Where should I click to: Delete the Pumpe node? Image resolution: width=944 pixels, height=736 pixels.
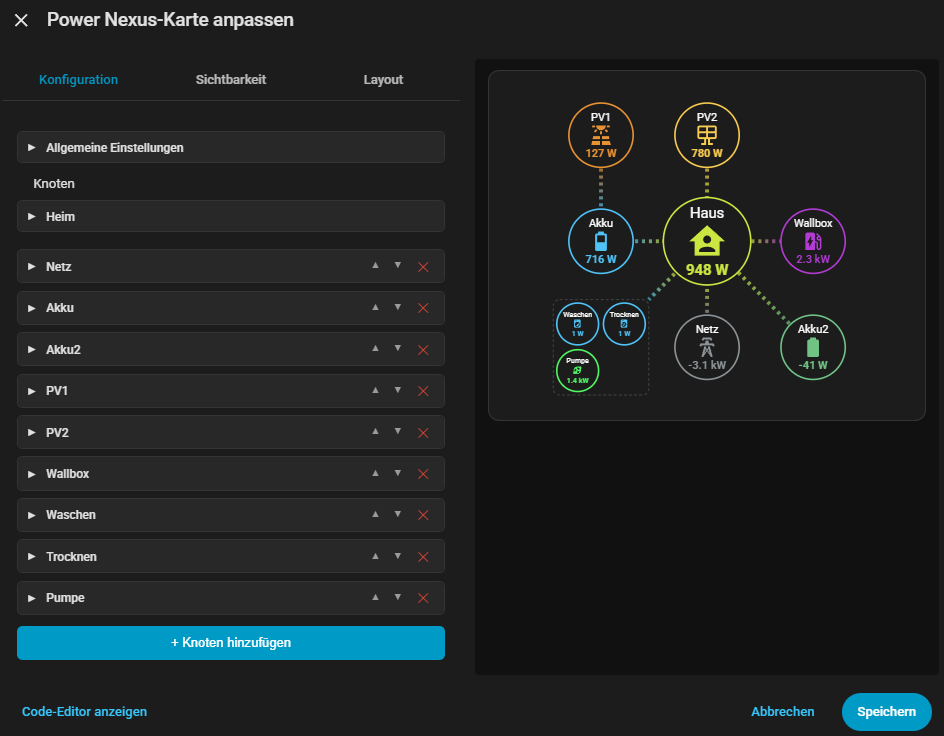pos(423,598)
